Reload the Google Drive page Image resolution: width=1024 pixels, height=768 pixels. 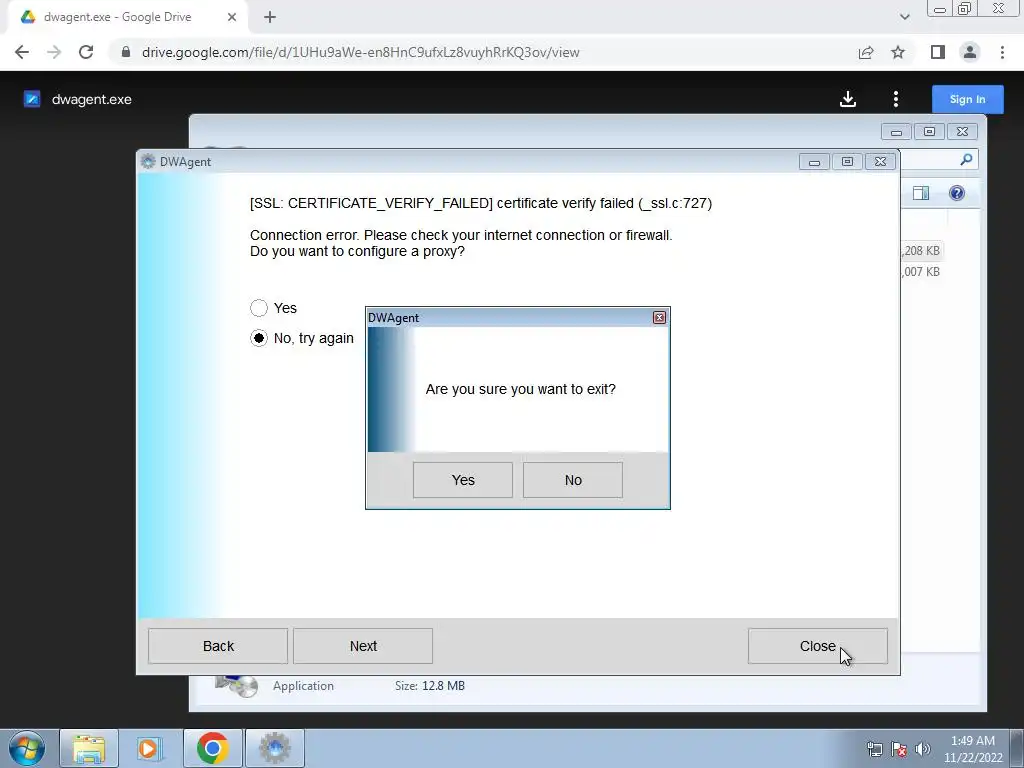(x=86, y=52)
